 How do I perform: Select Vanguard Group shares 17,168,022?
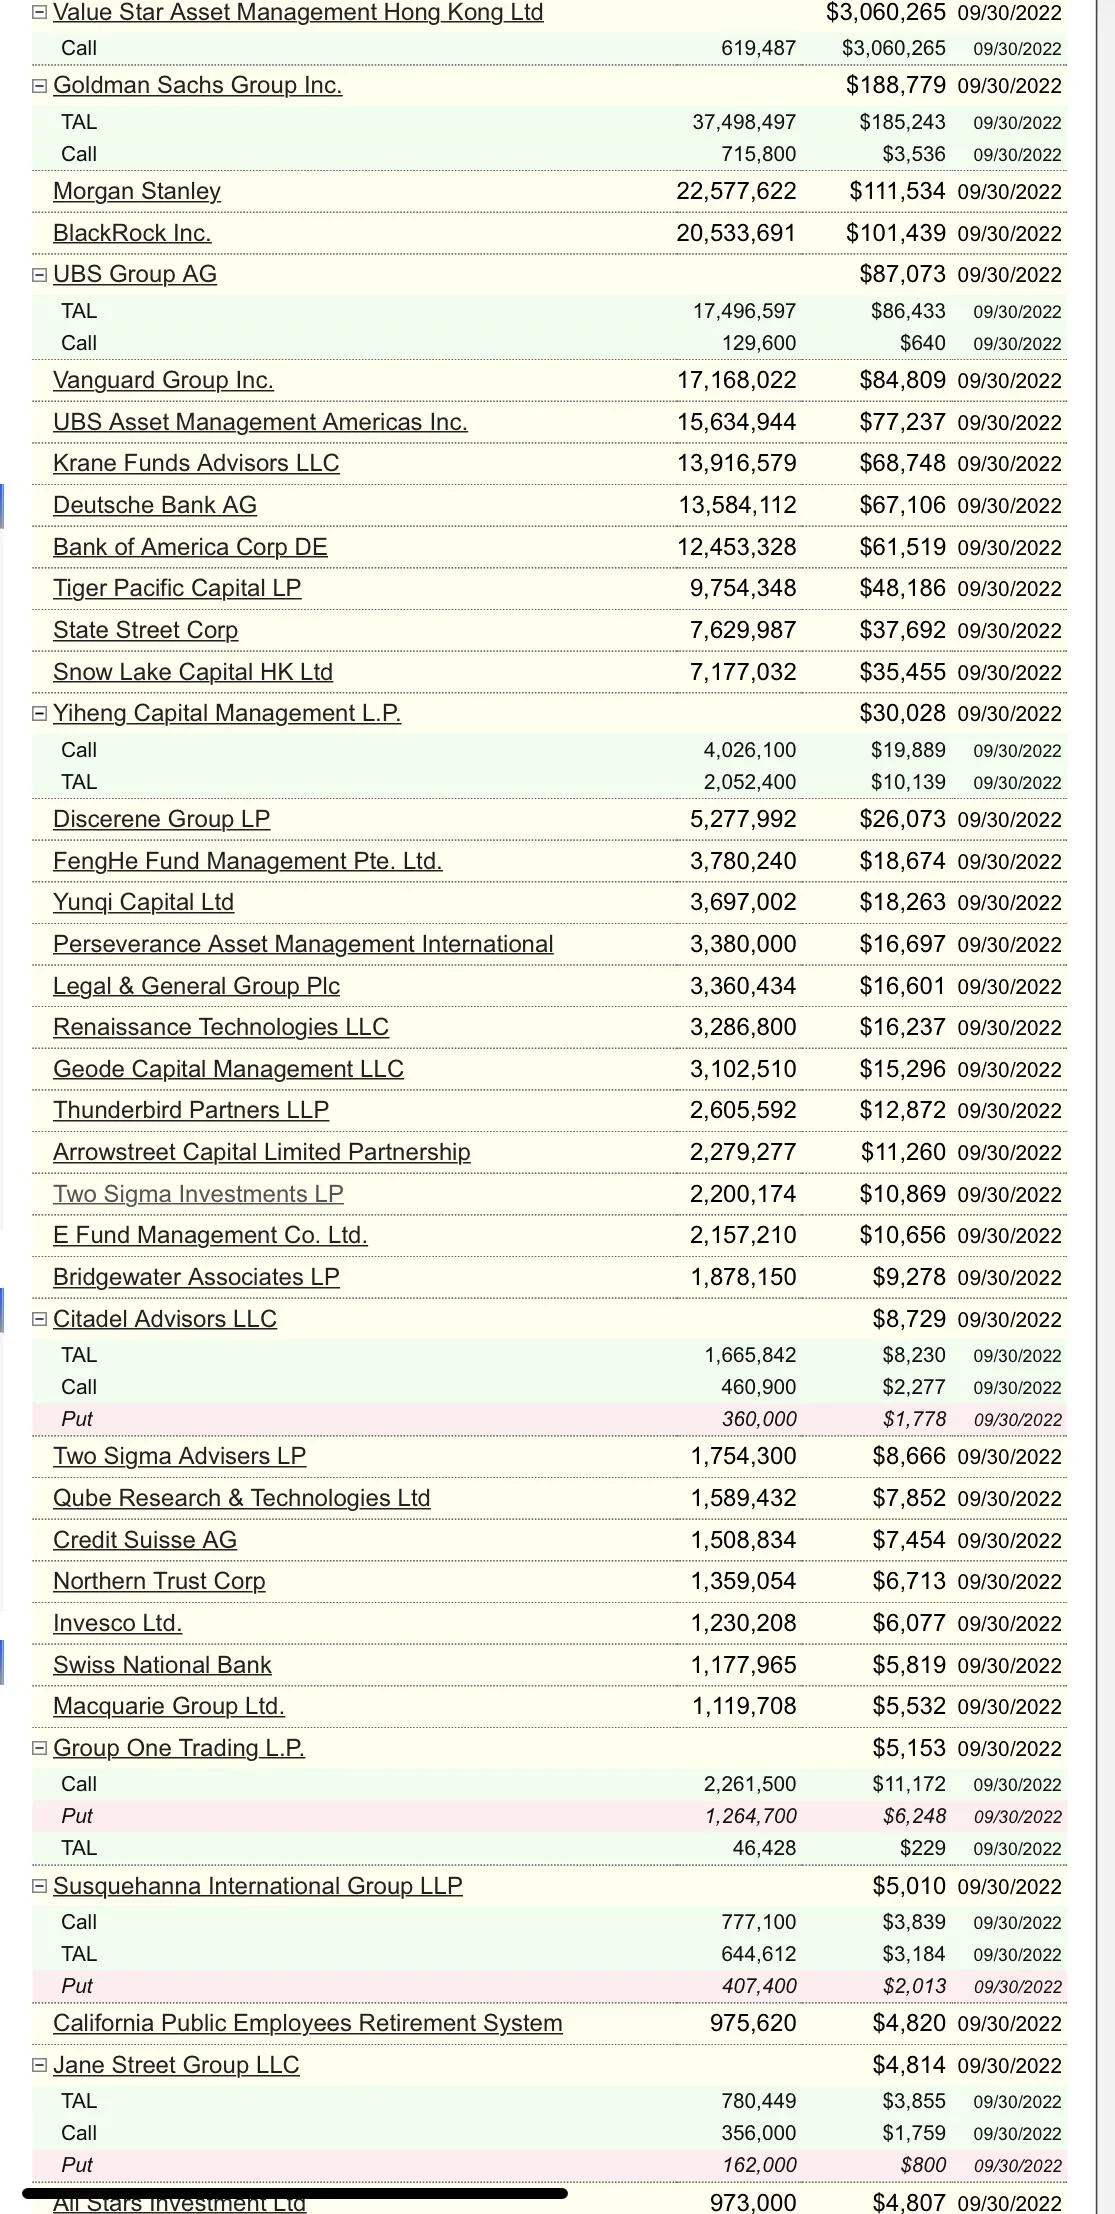coord(737,380)
